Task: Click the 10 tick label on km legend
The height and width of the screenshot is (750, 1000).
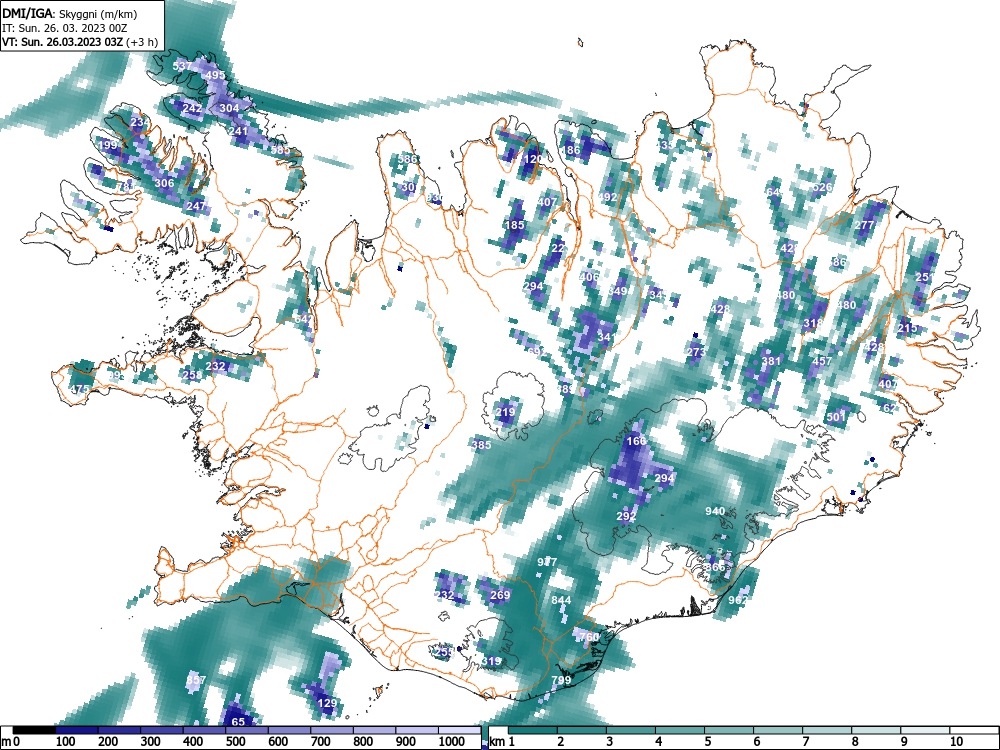Action: point(955,742)
